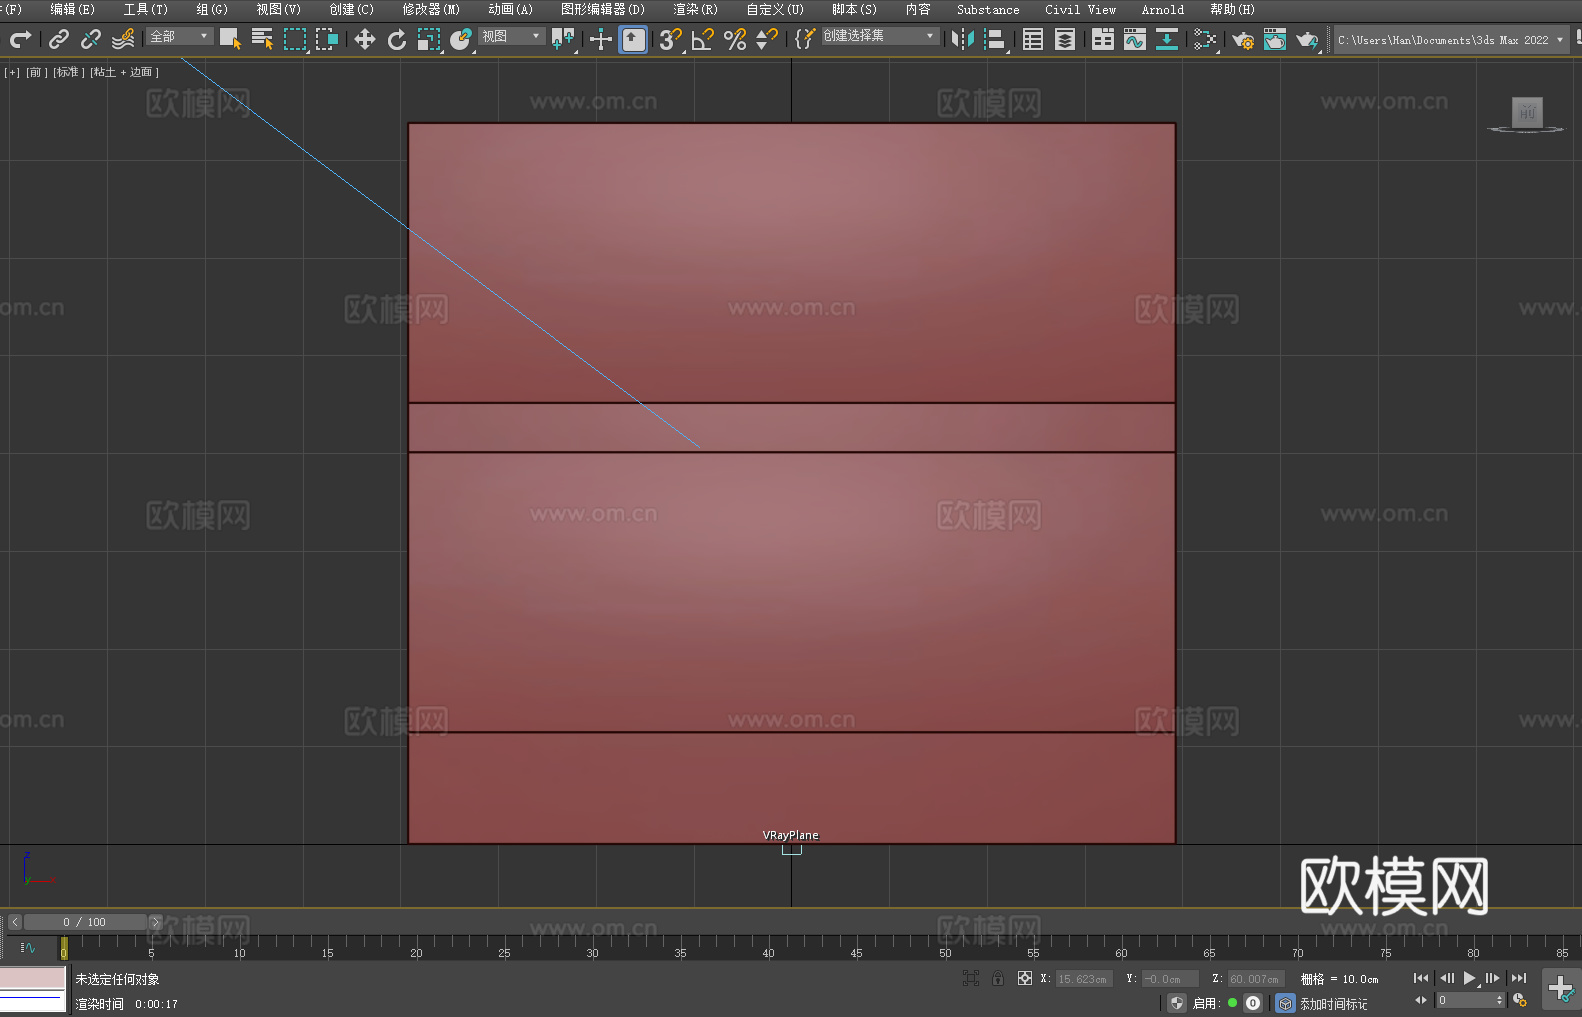This screenshot has height=1017, width=1582.
Task: Open the Rendered Frame Window icon
Action: tap(1275, 39)
